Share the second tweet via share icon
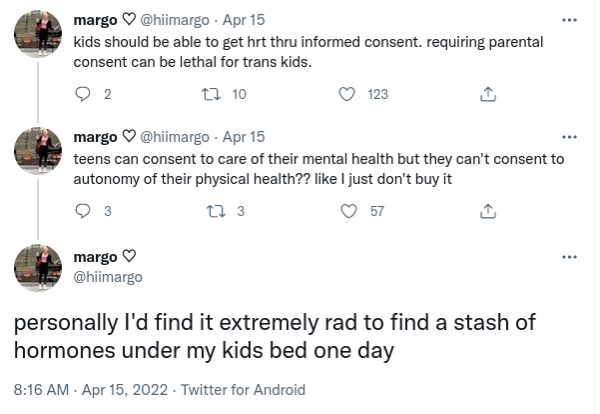 tap(487, 211)
